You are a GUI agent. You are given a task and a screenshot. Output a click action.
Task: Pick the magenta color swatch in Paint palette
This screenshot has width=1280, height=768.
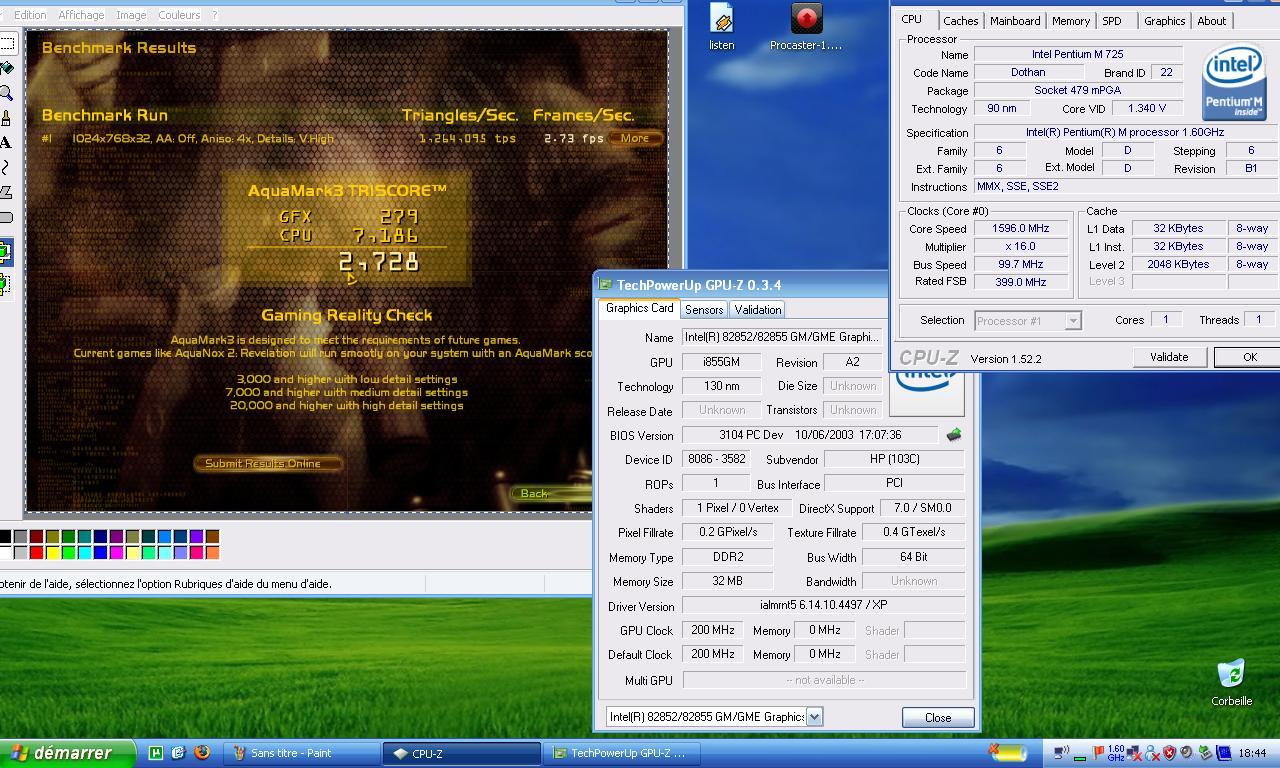pos(117,552)
